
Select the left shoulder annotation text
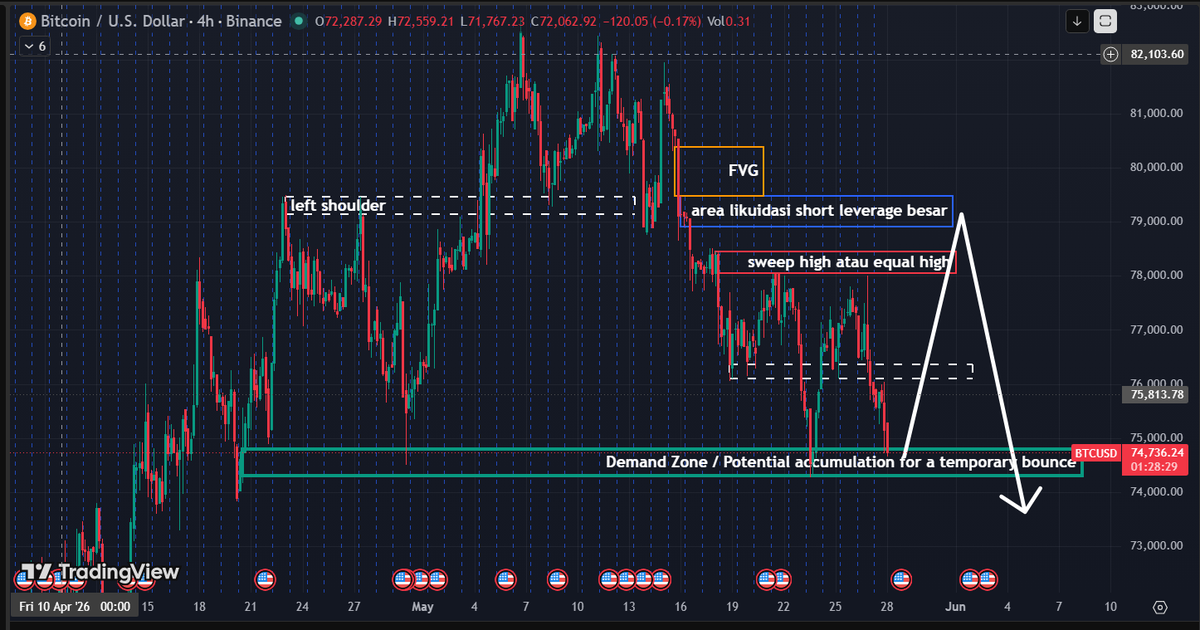click(337, 205)
